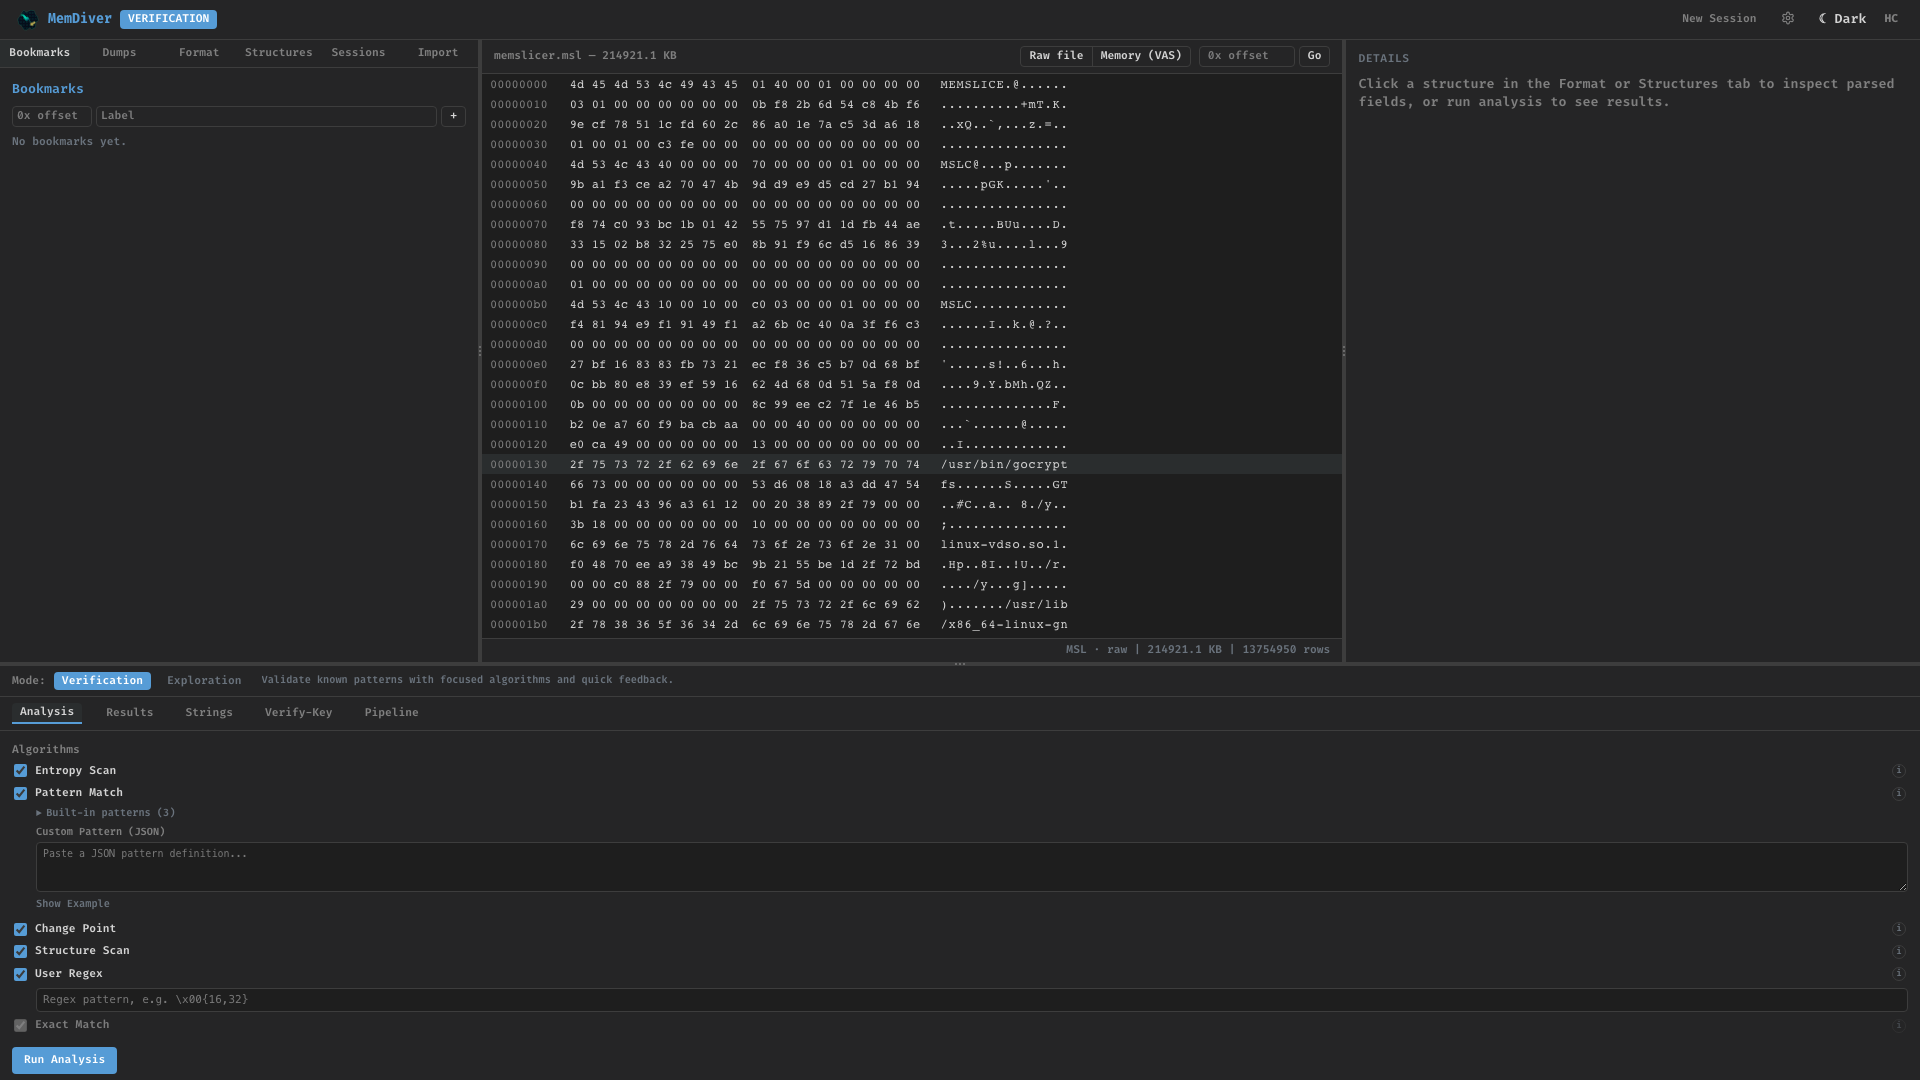Open the Analysis tab
This screenshot has width=1920, height=1080.
47,712
